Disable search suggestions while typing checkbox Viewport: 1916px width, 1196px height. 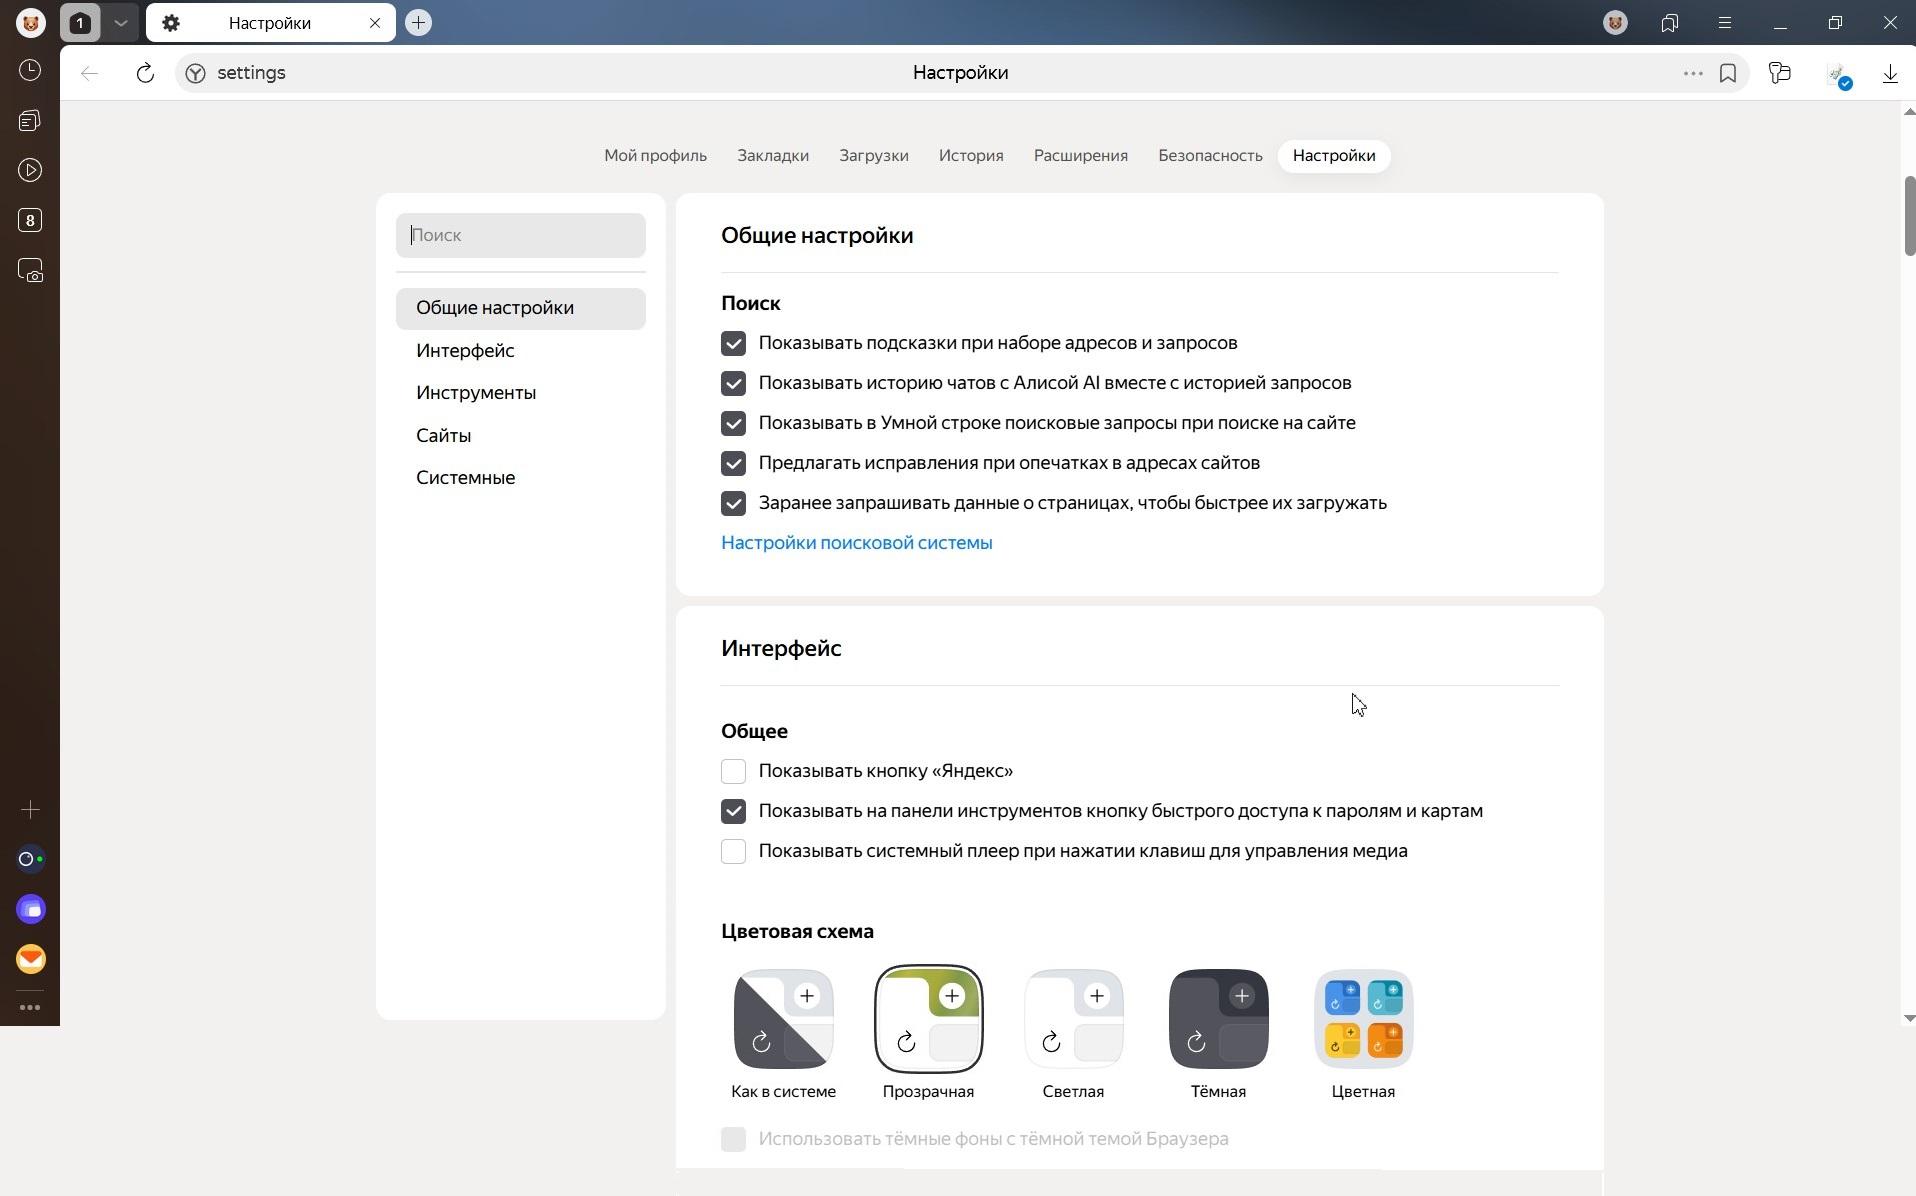pyautogui.click(x=733, y=343)
